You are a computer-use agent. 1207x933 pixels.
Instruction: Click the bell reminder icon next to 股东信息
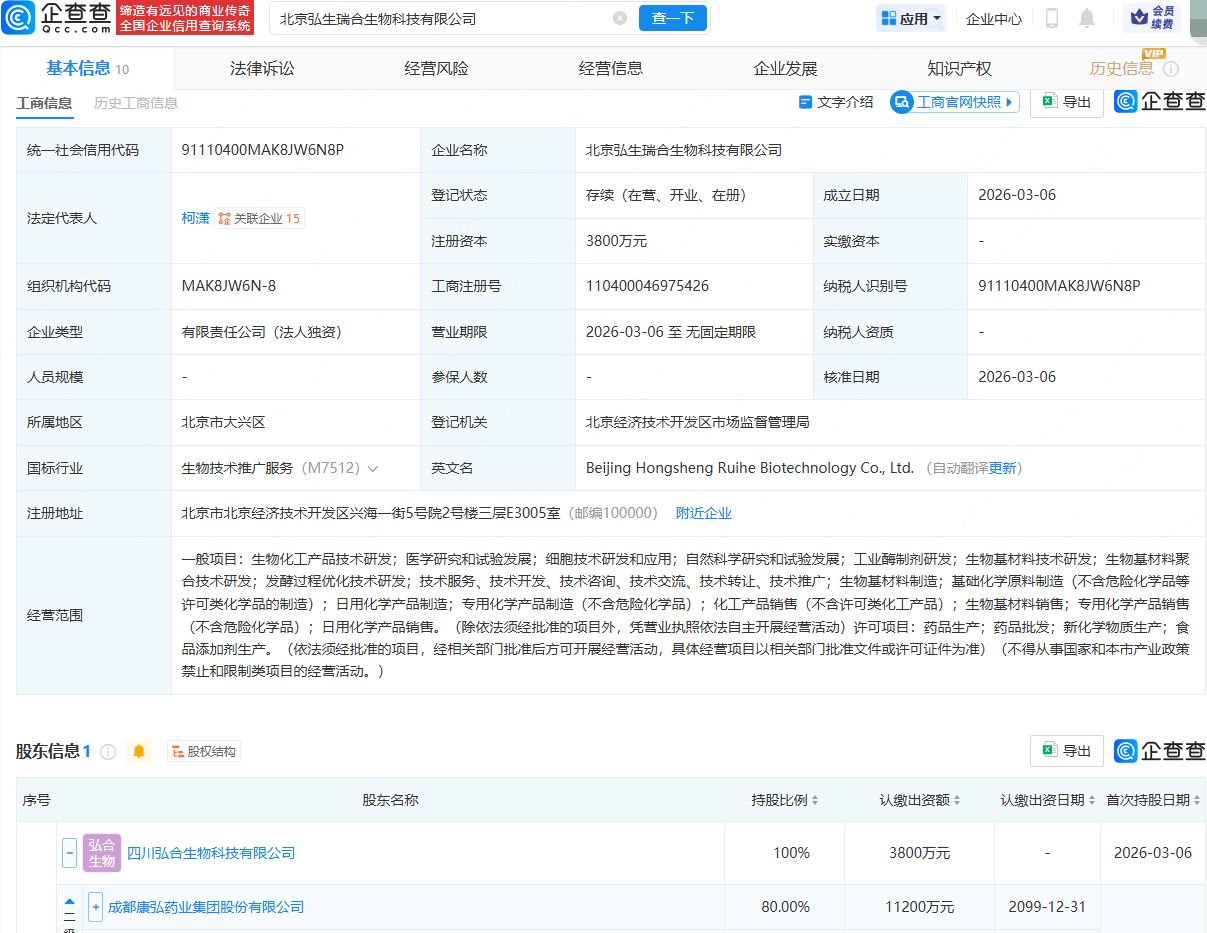(140, 751)
